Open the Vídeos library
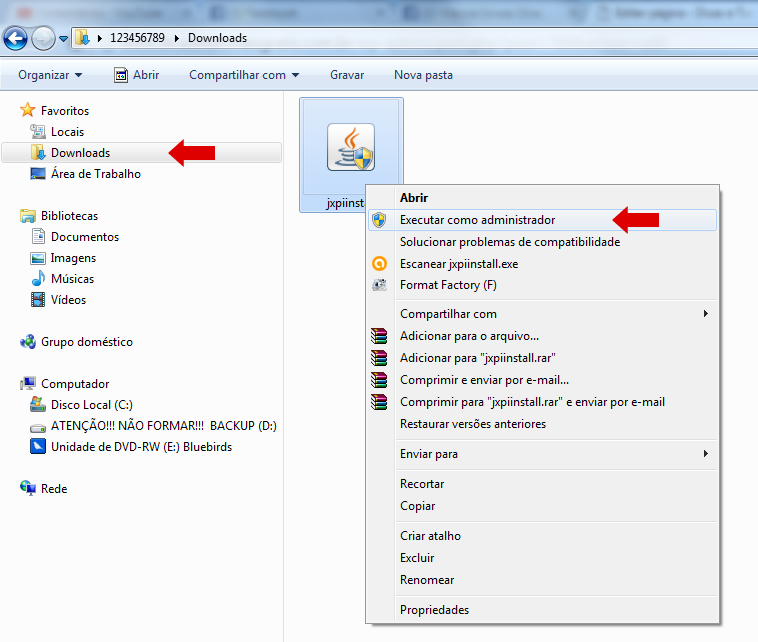The height and width of the screenshot is (642, 758). [68, 300]
